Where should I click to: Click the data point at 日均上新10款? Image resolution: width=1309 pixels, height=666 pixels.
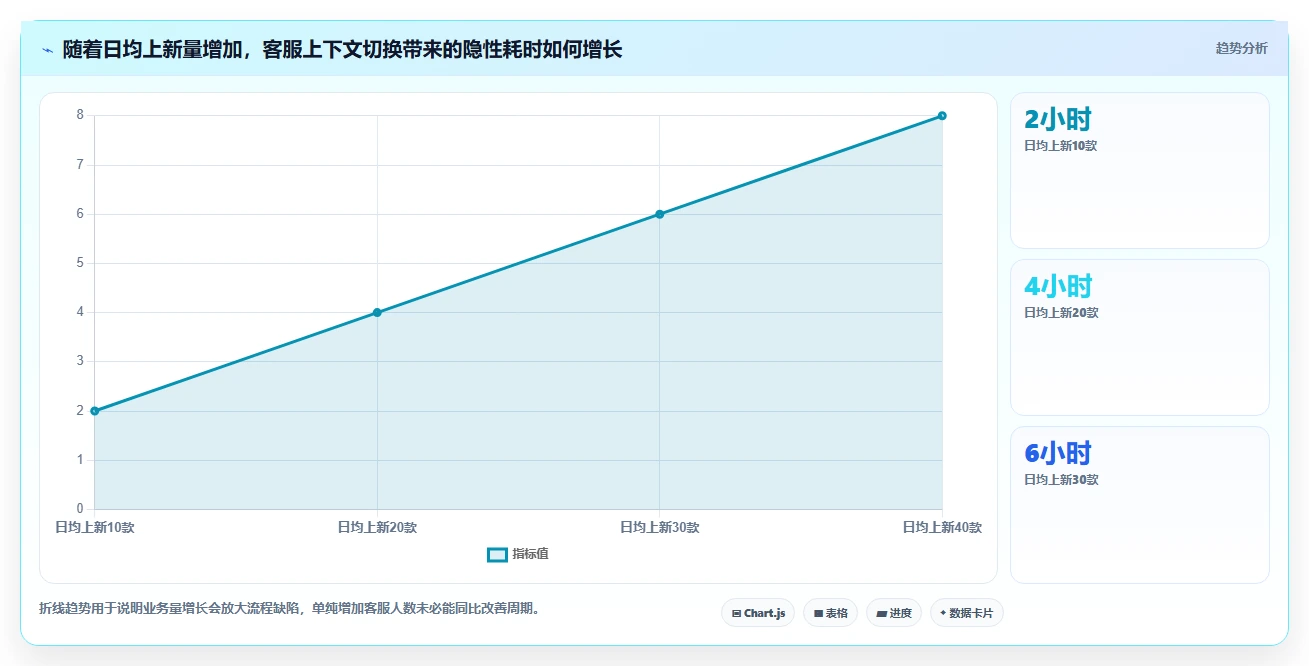click(x=95, y=411)
